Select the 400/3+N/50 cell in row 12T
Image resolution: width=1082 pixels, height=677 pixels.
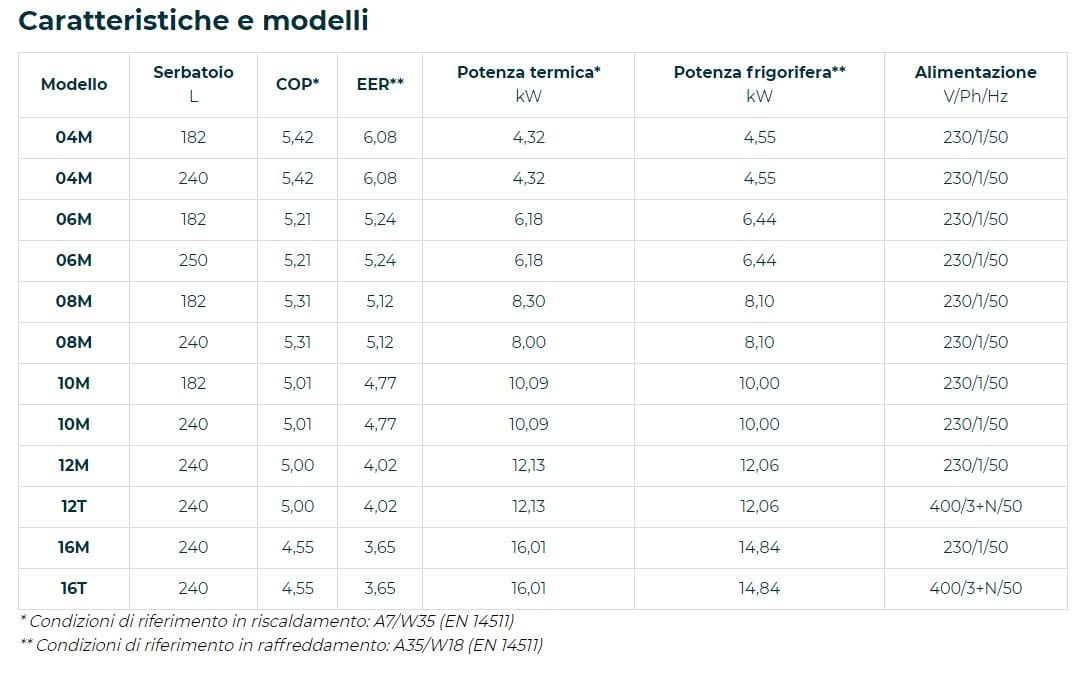(975, 506)
